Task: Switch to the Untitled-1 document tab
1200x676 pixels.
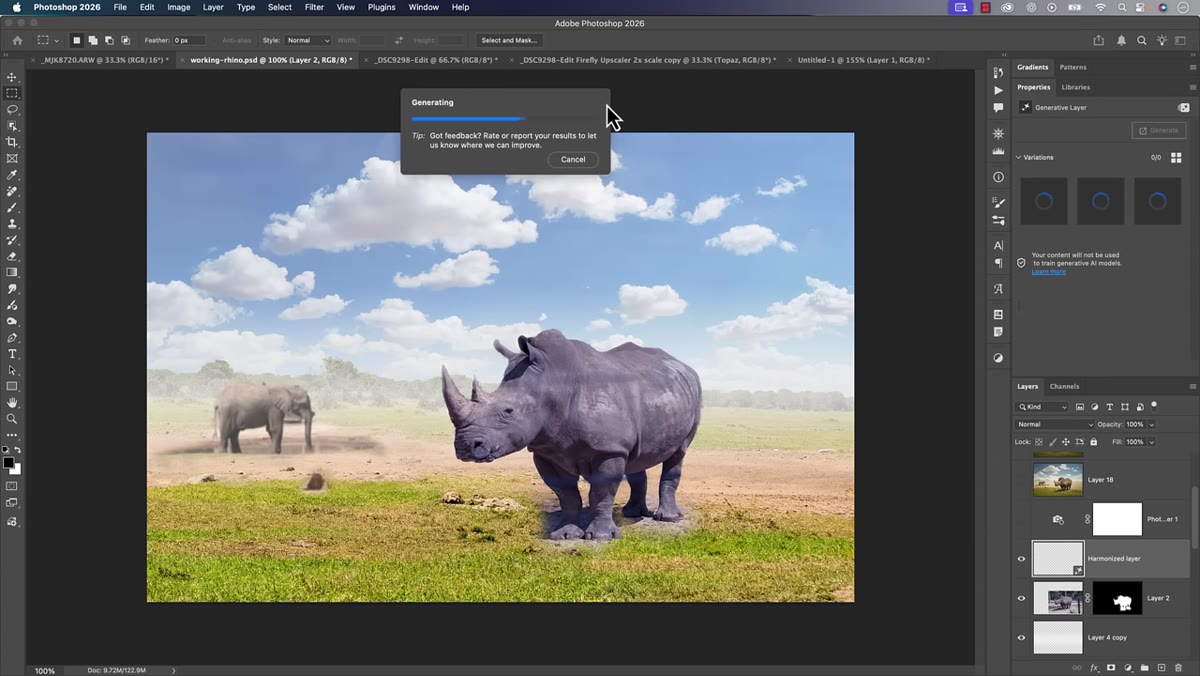Action: click(862, 60)
